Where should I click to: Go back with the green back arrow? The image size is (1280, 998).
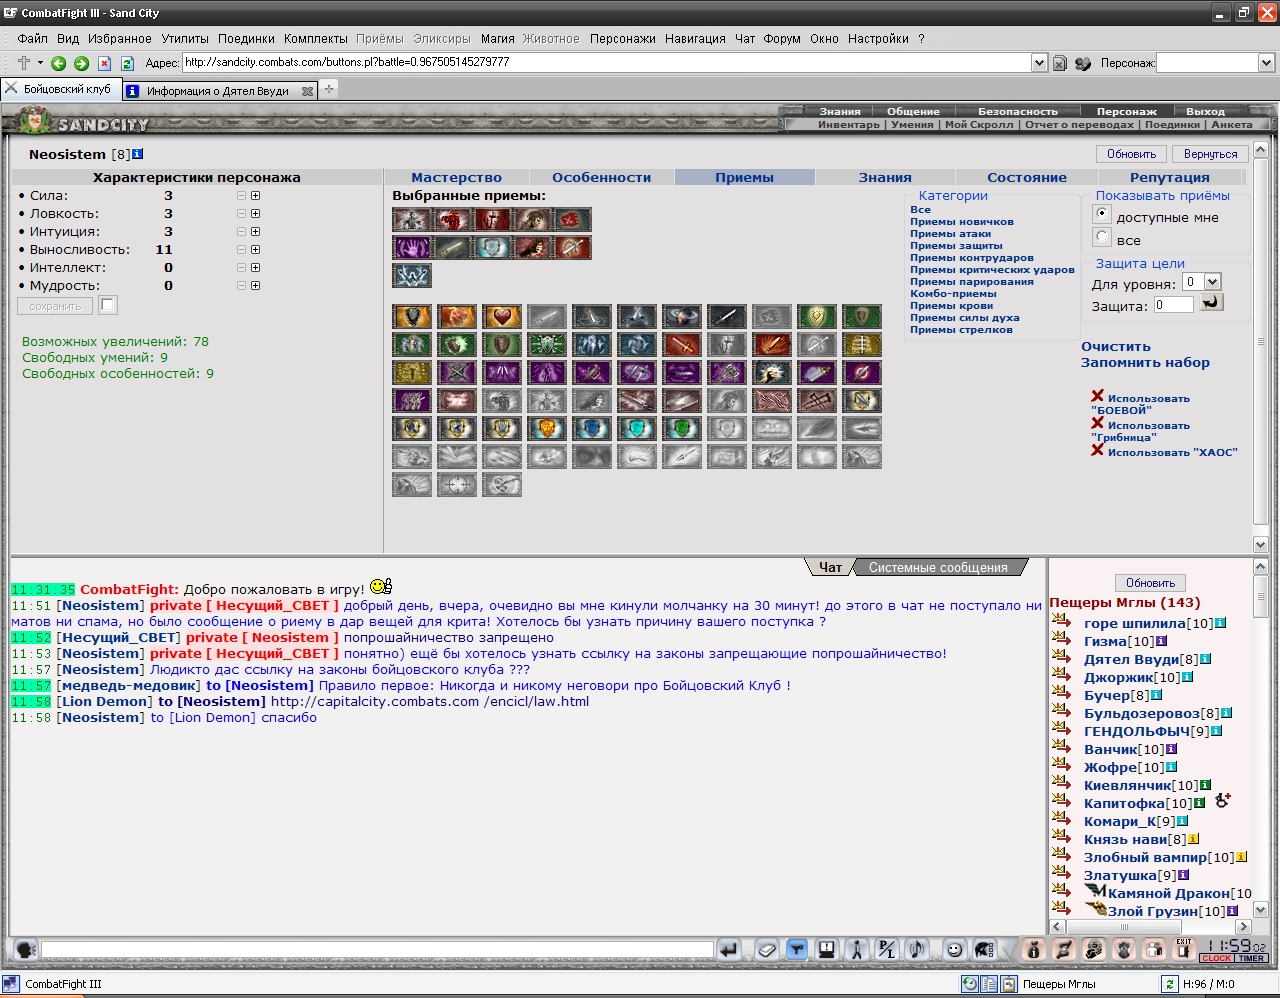pos(58,63)
